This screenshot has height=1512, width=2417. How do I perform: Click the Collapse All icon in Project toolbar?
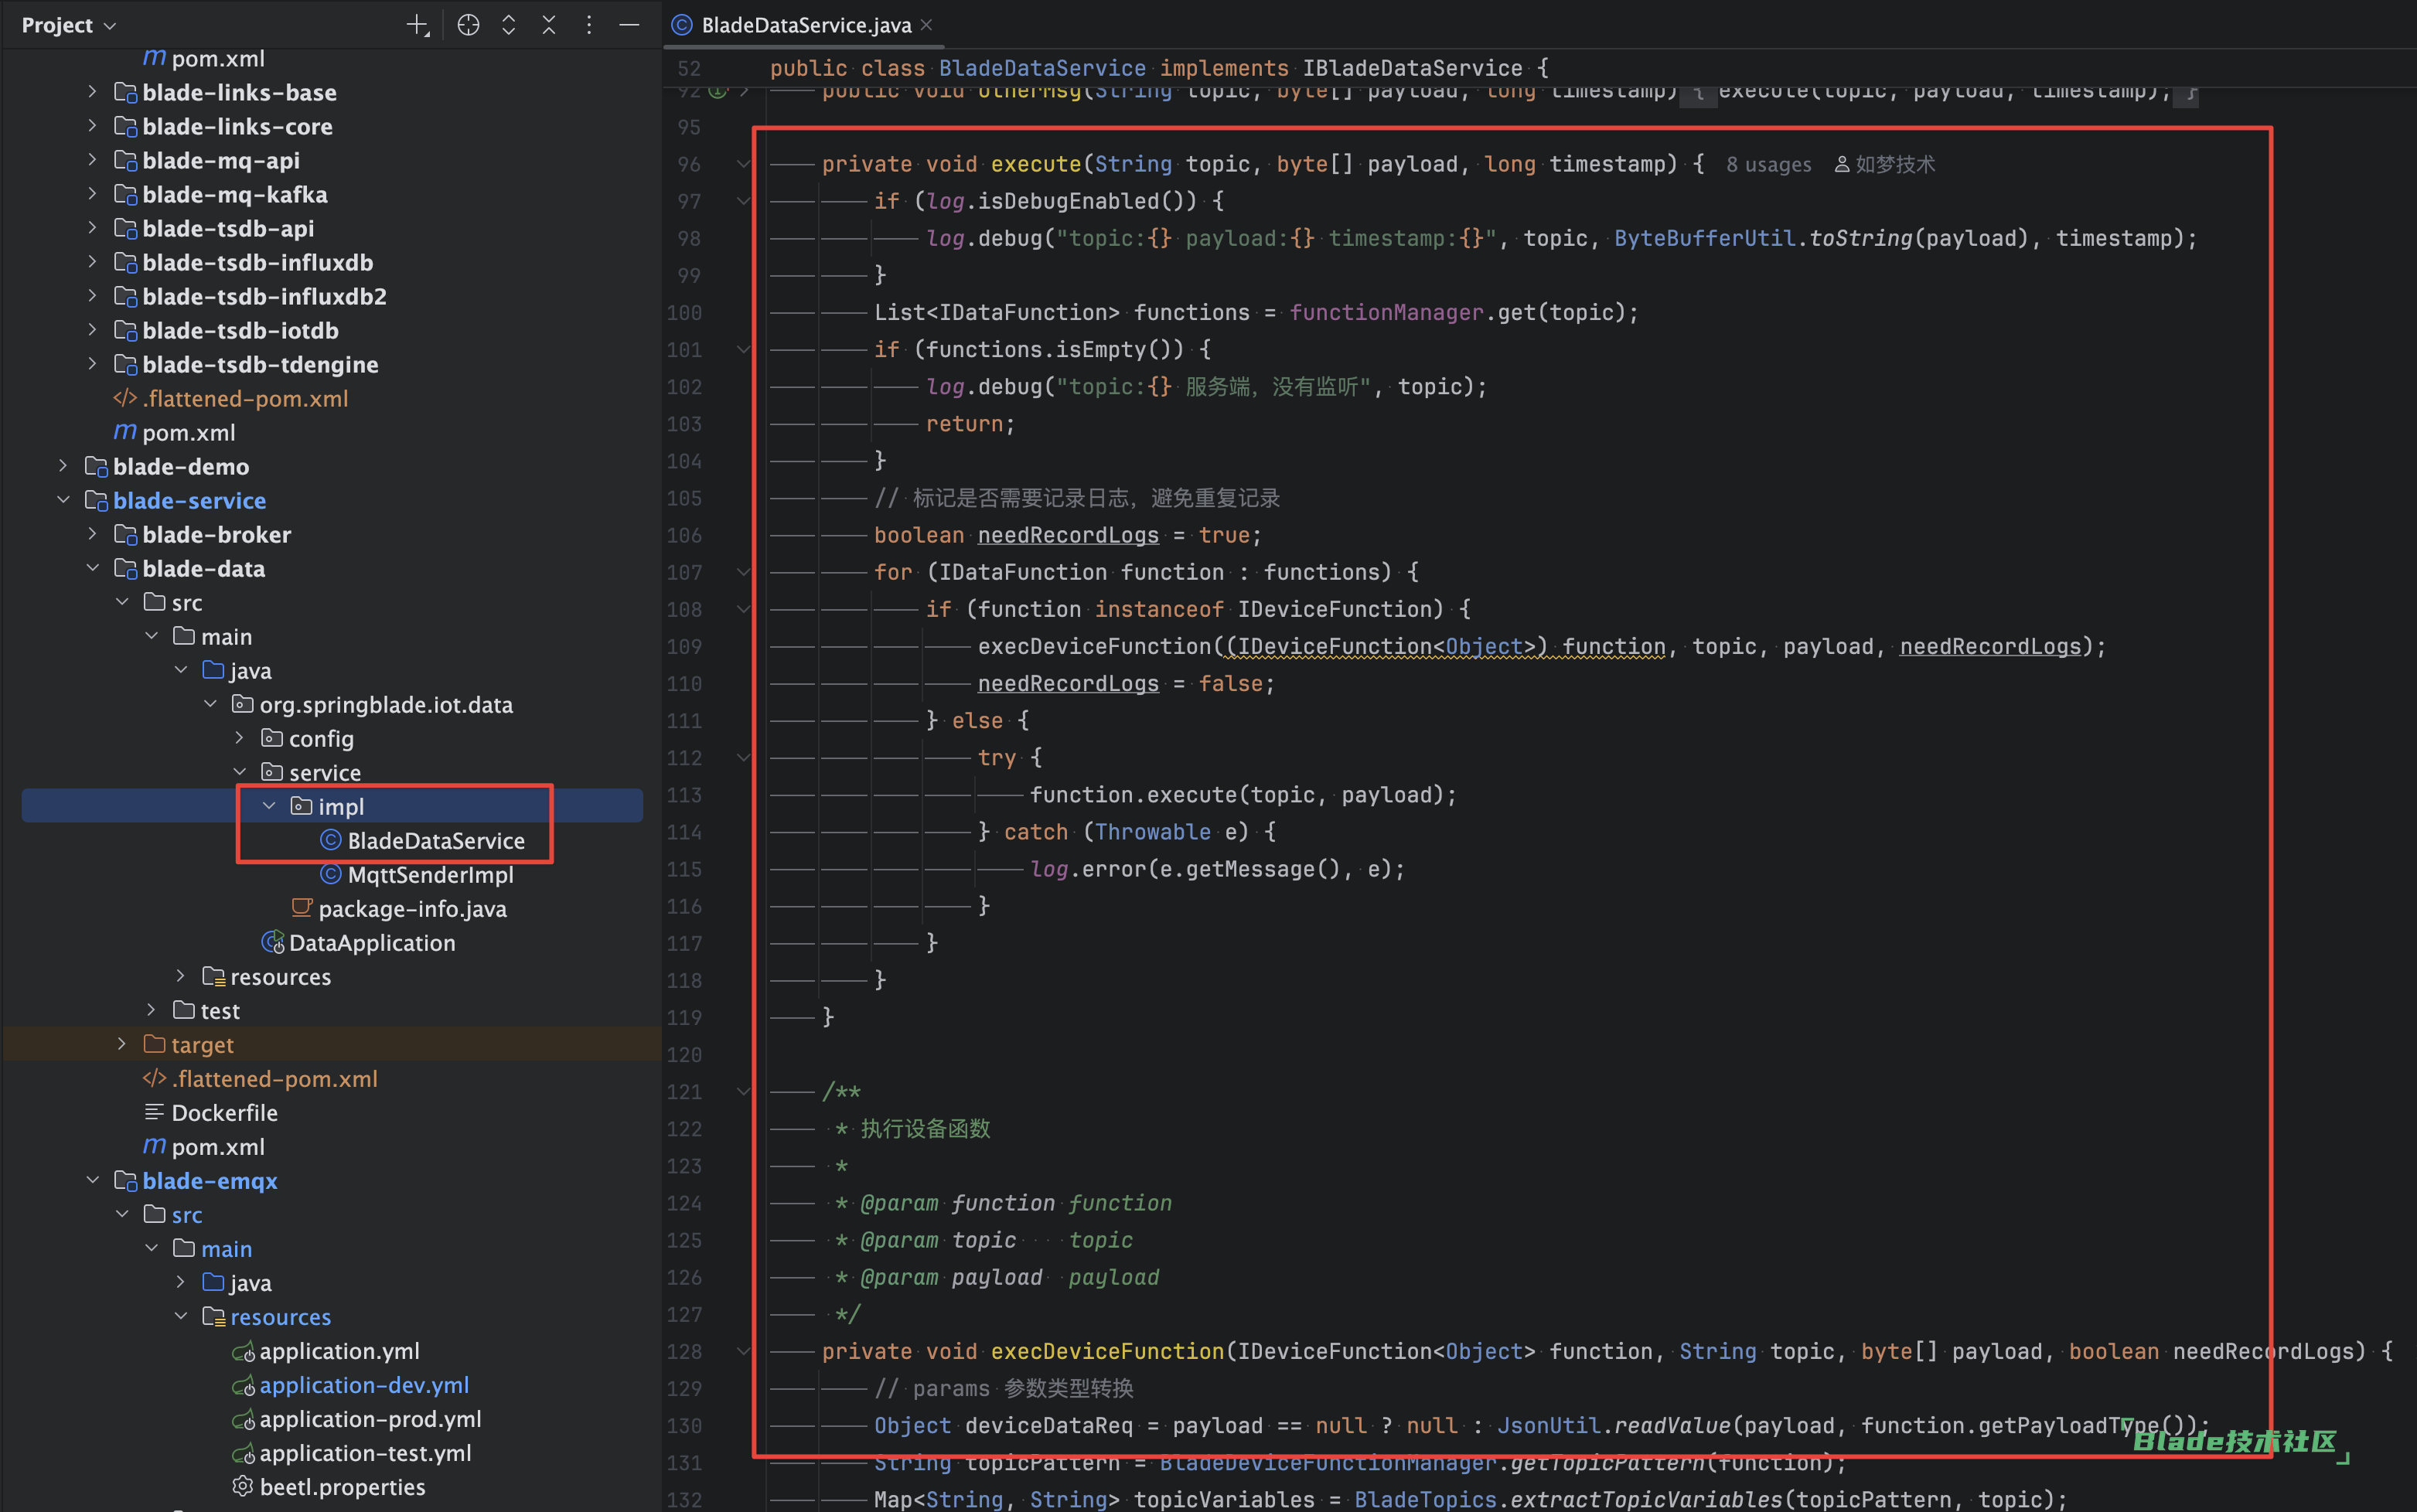(549, 25)
